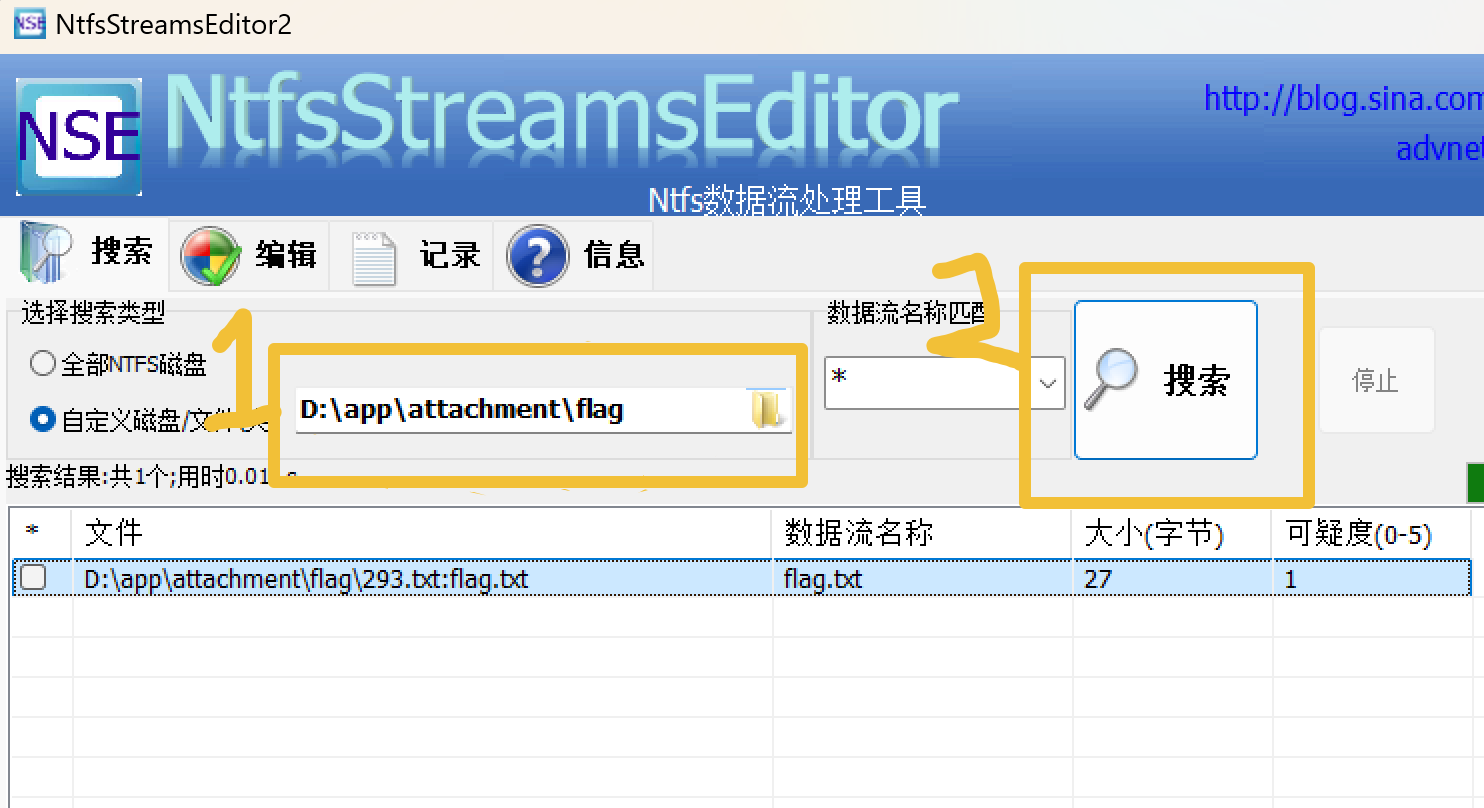
Task: Sort by the 大小(字节) column header
Action: pos(1172,535)
